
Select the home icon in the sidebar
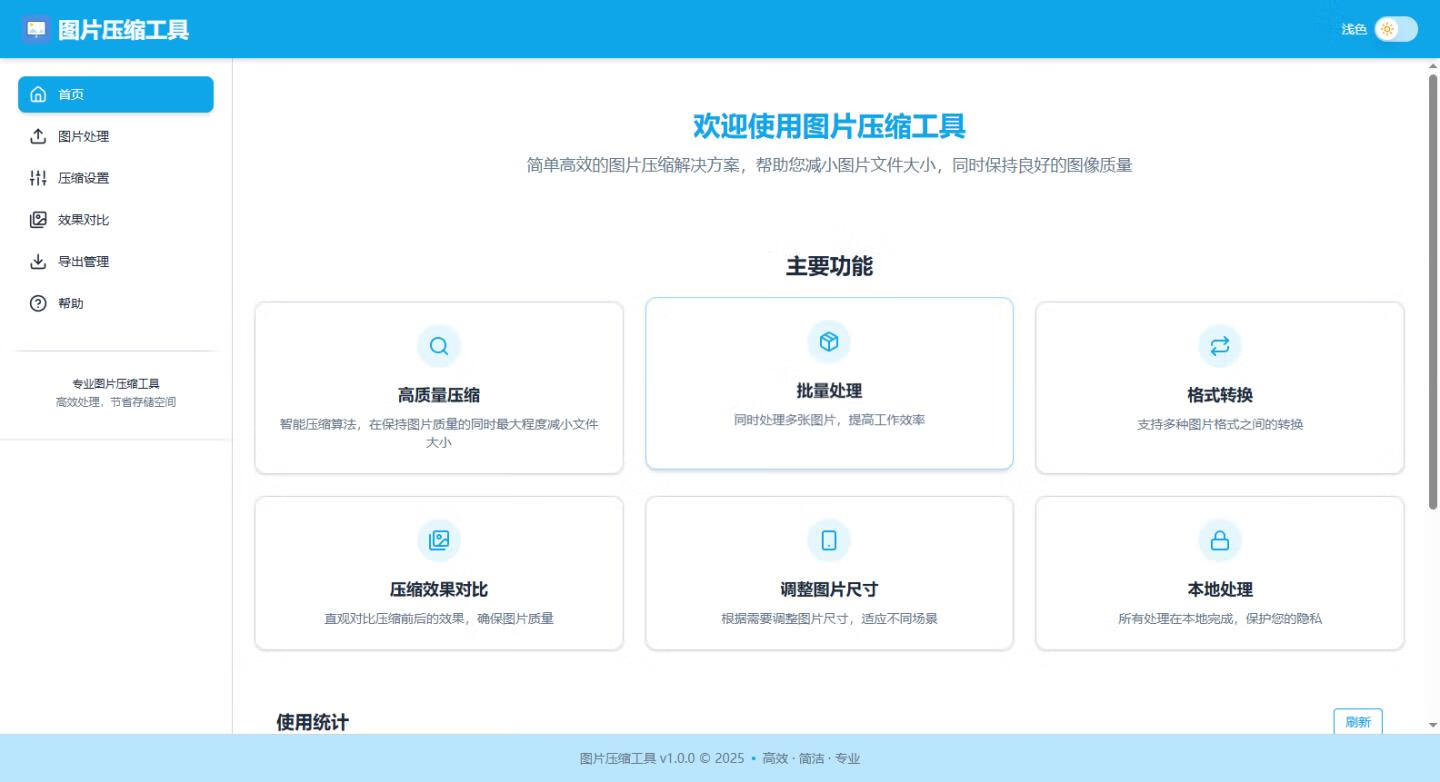(x=38, y=94)
